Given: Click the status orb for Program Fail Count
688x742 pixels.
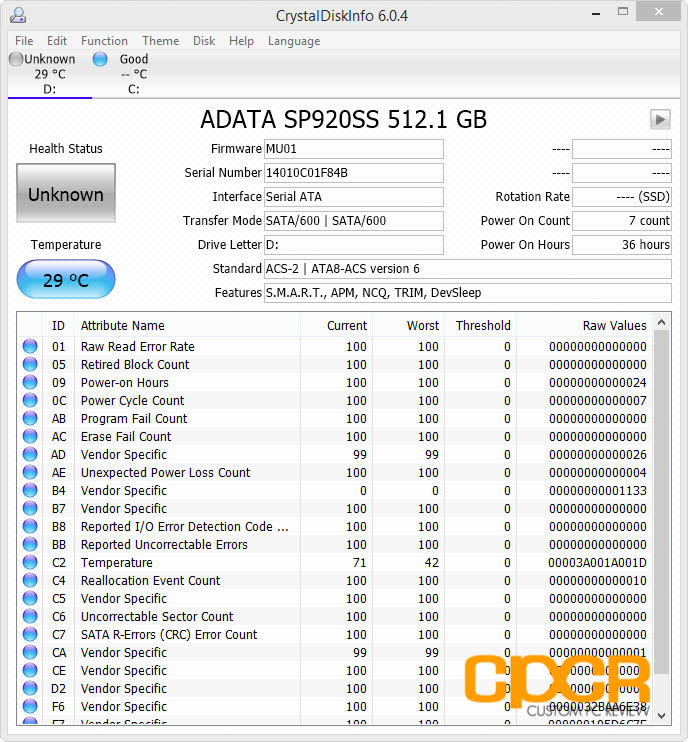Looking at the screenshot, I should pyautogui.click(x=30, y=418).
